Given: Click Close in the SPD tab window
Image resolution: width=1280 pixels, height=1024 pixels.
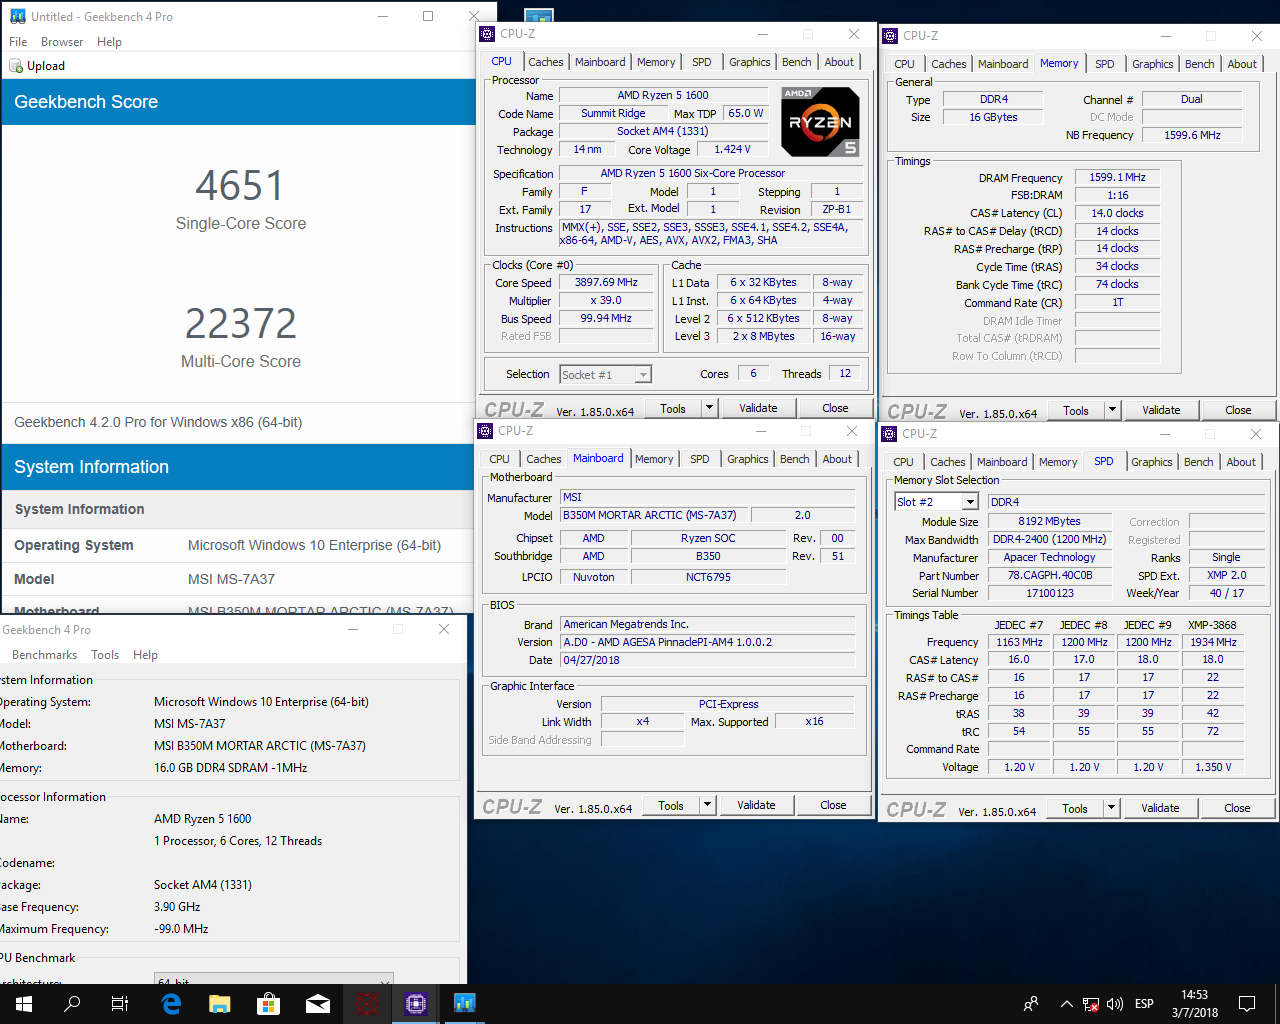Looking at the screenshot, I should (x=1237, y=808).
